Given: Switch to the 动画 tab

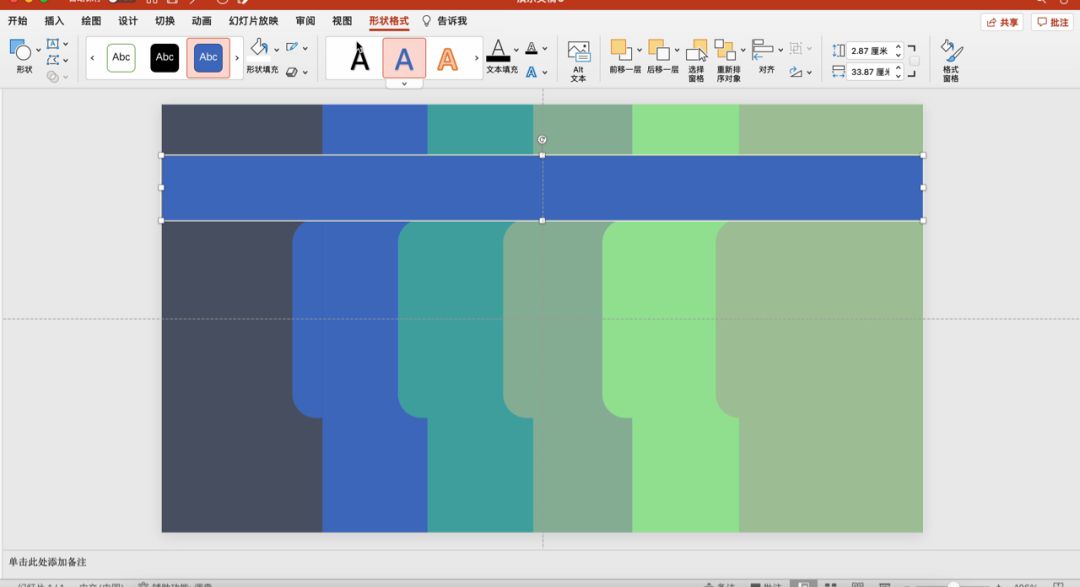Looking at the screenshot, I should [x=202, y=21].
